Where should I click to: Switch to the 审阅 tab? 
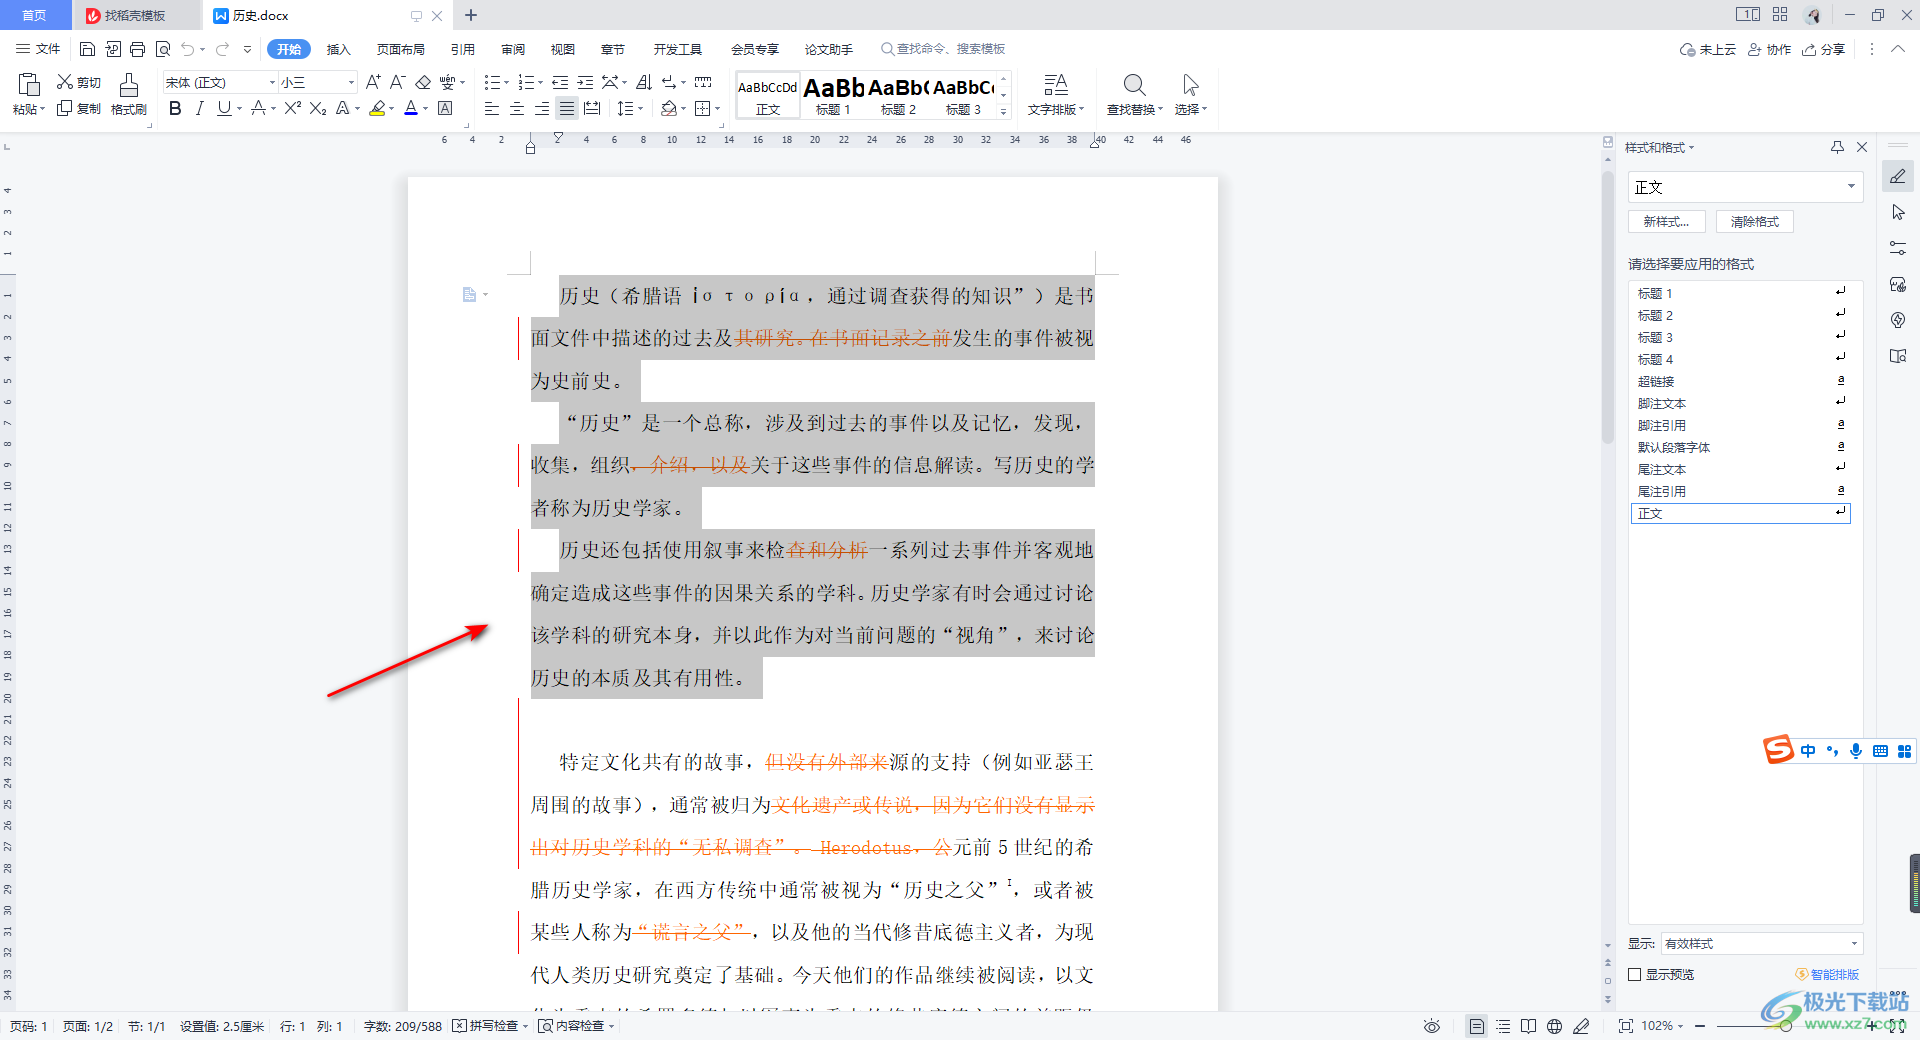tap(513, 49)
